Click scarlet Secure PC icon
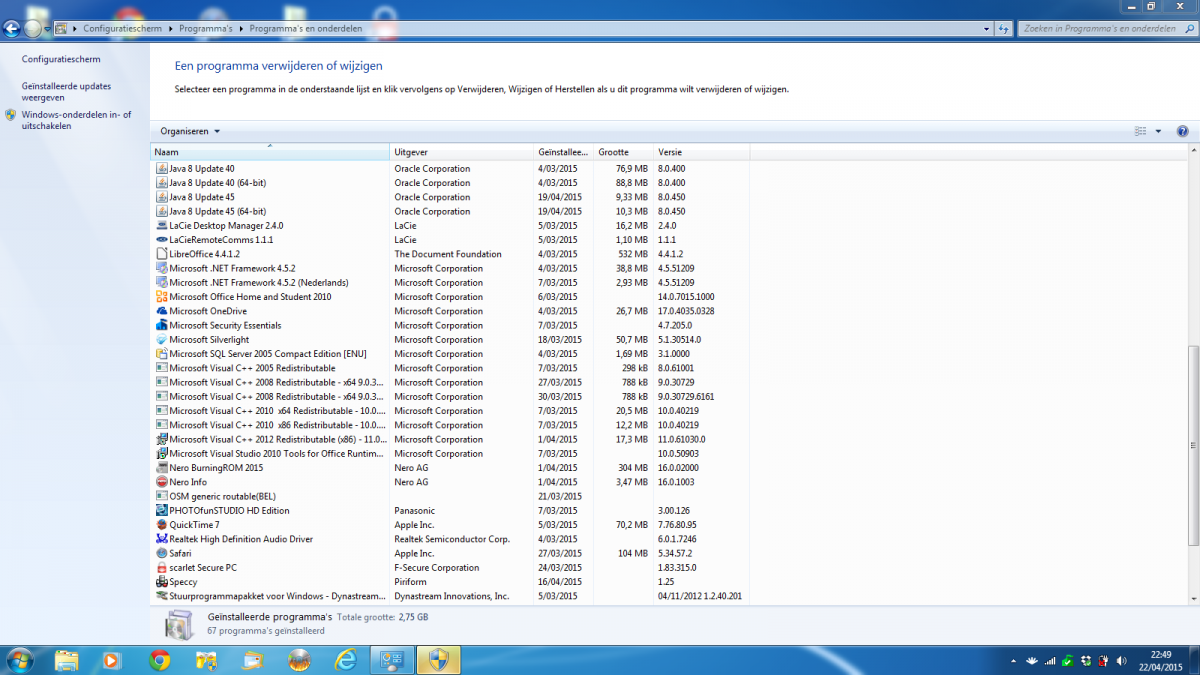 coord(162,568)
